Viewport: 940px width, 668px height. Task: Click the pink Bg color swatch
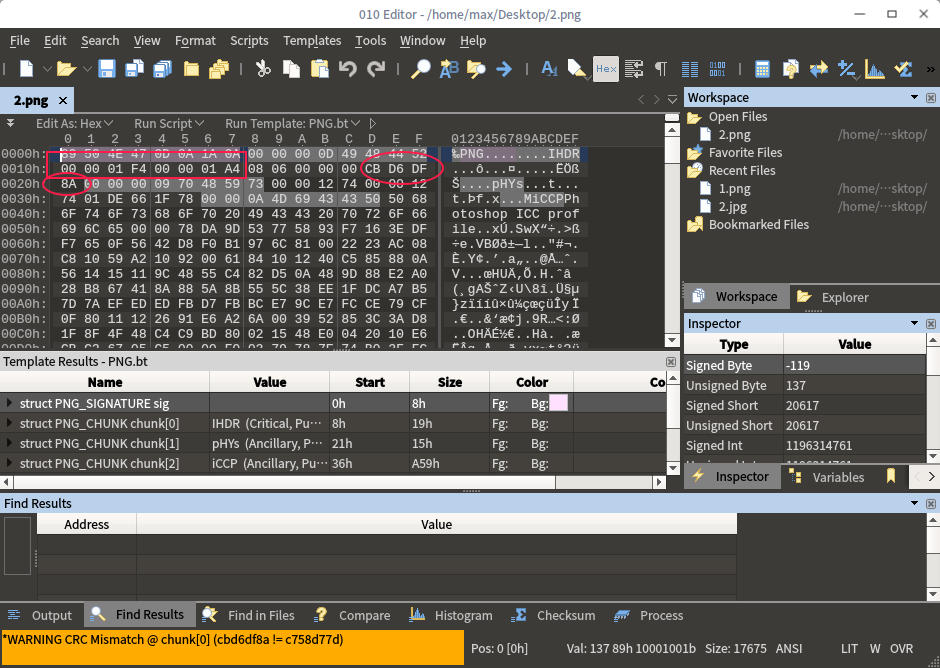tap(558, 403)
